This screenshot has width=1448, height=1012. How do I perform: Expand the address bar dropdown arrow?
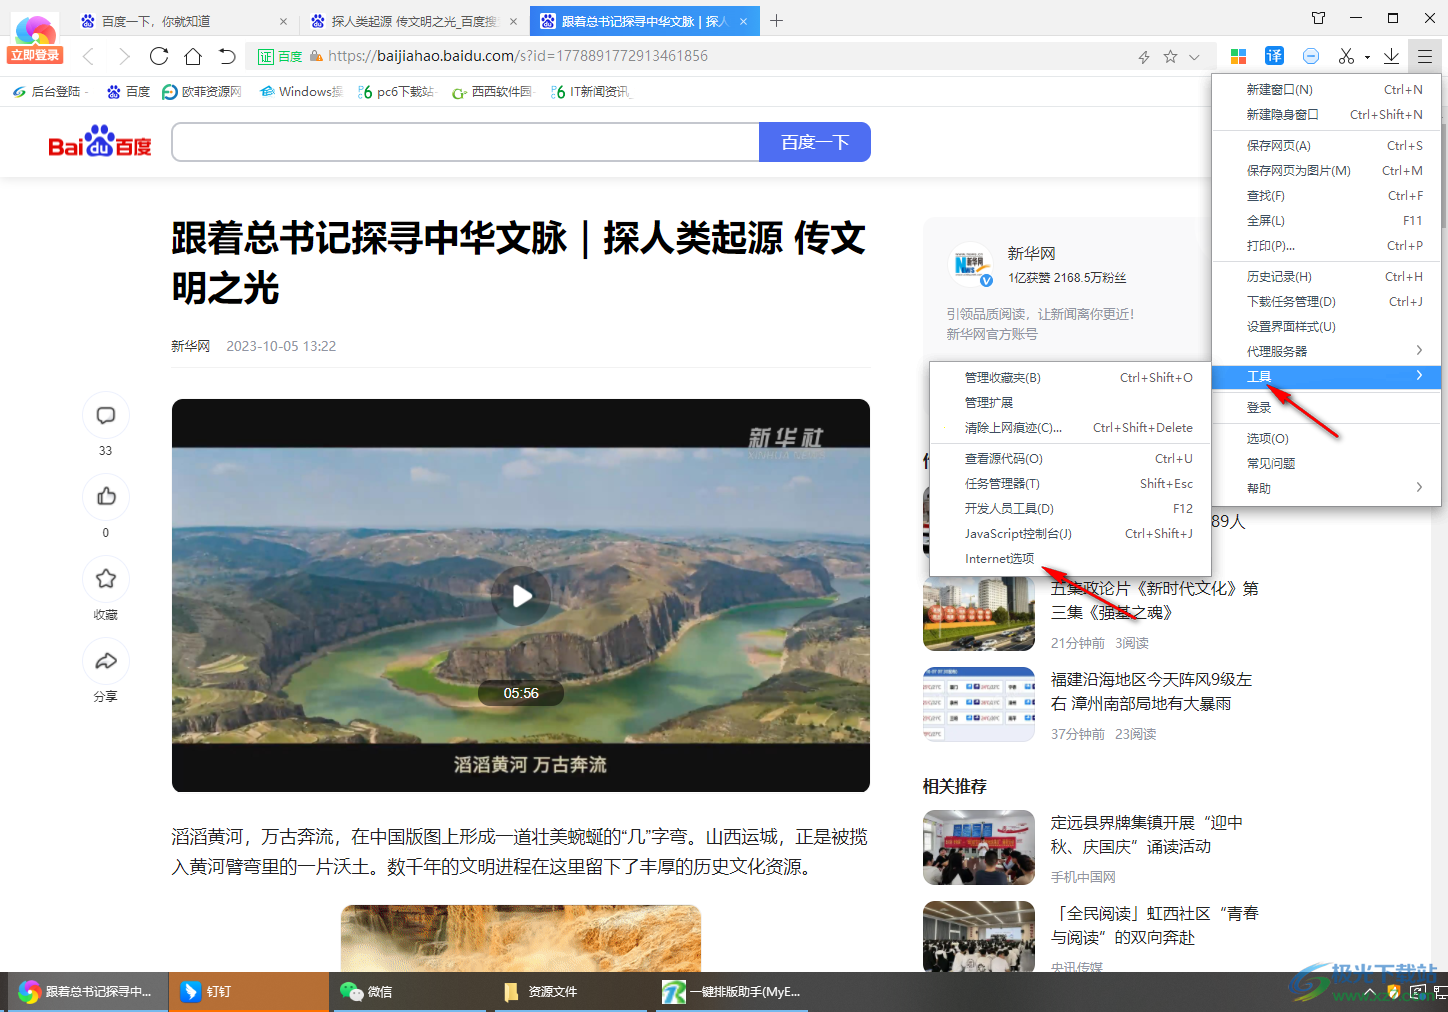[1194, 57]
